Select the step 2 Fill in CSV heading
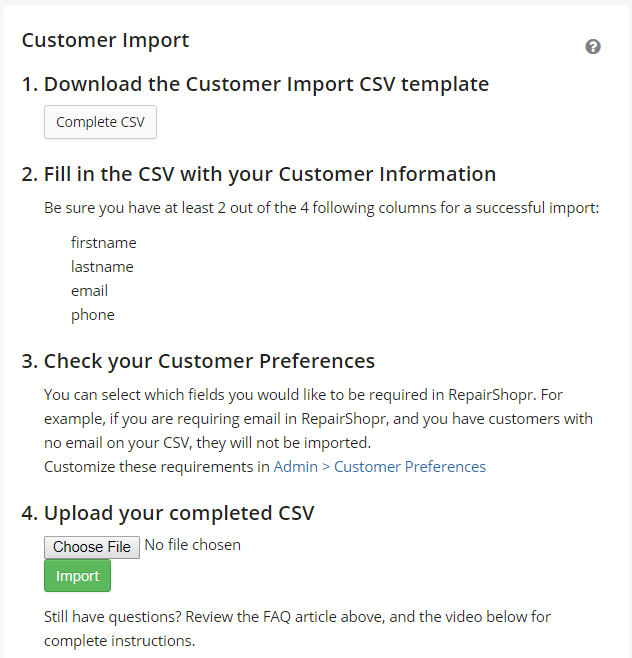 259,174
